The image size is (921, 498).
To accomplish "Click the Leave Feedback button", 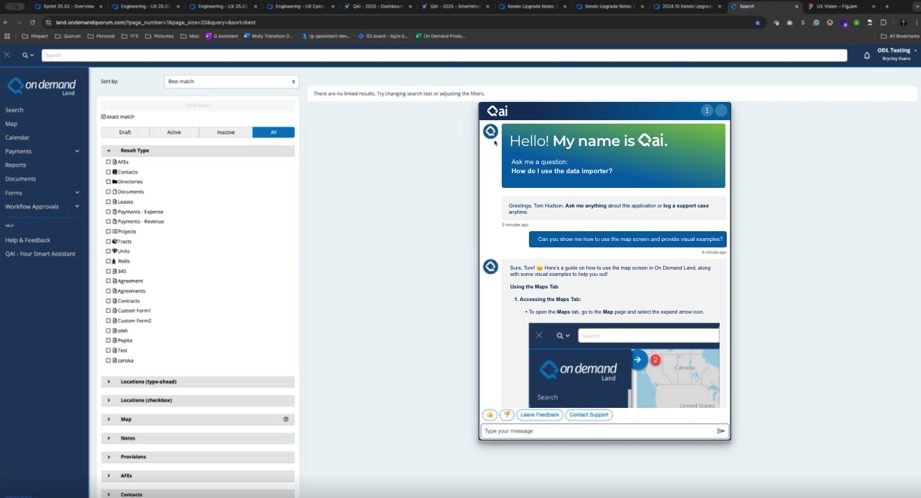I will pos(539,414).
